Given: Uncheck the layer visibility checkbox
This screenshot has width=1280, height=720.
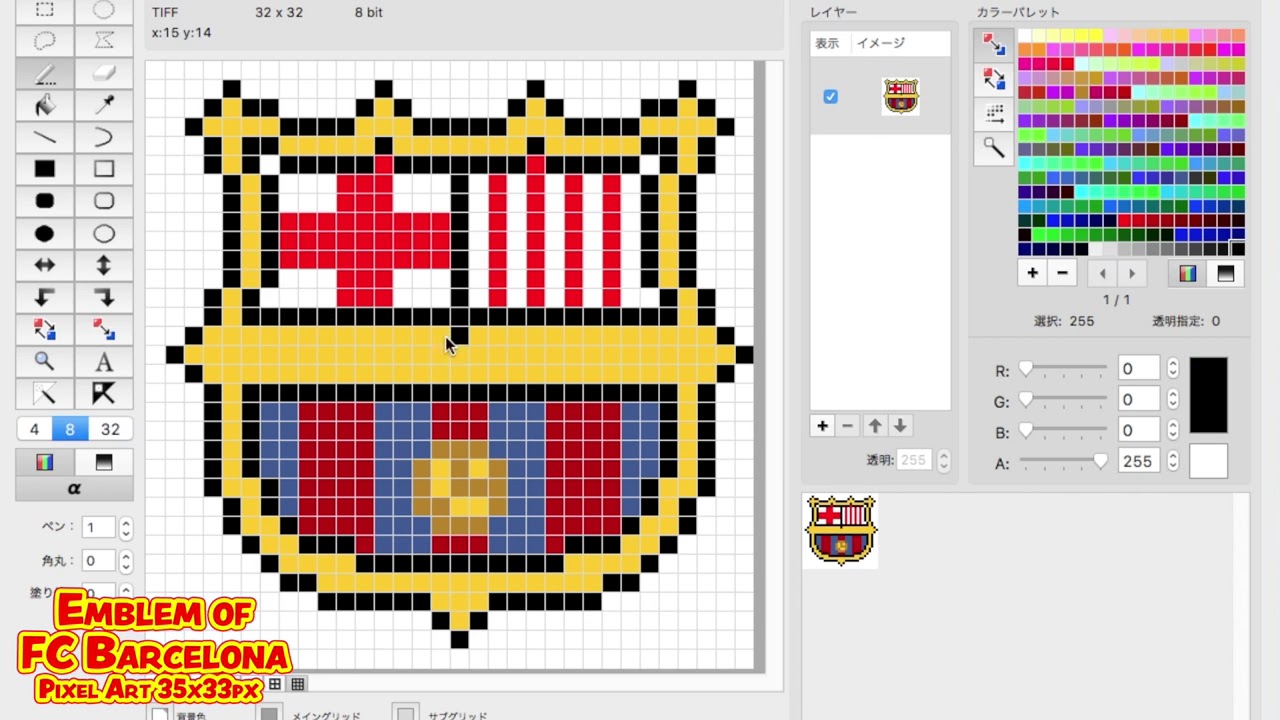Looking at the screenshot, I should click(830, 96).
